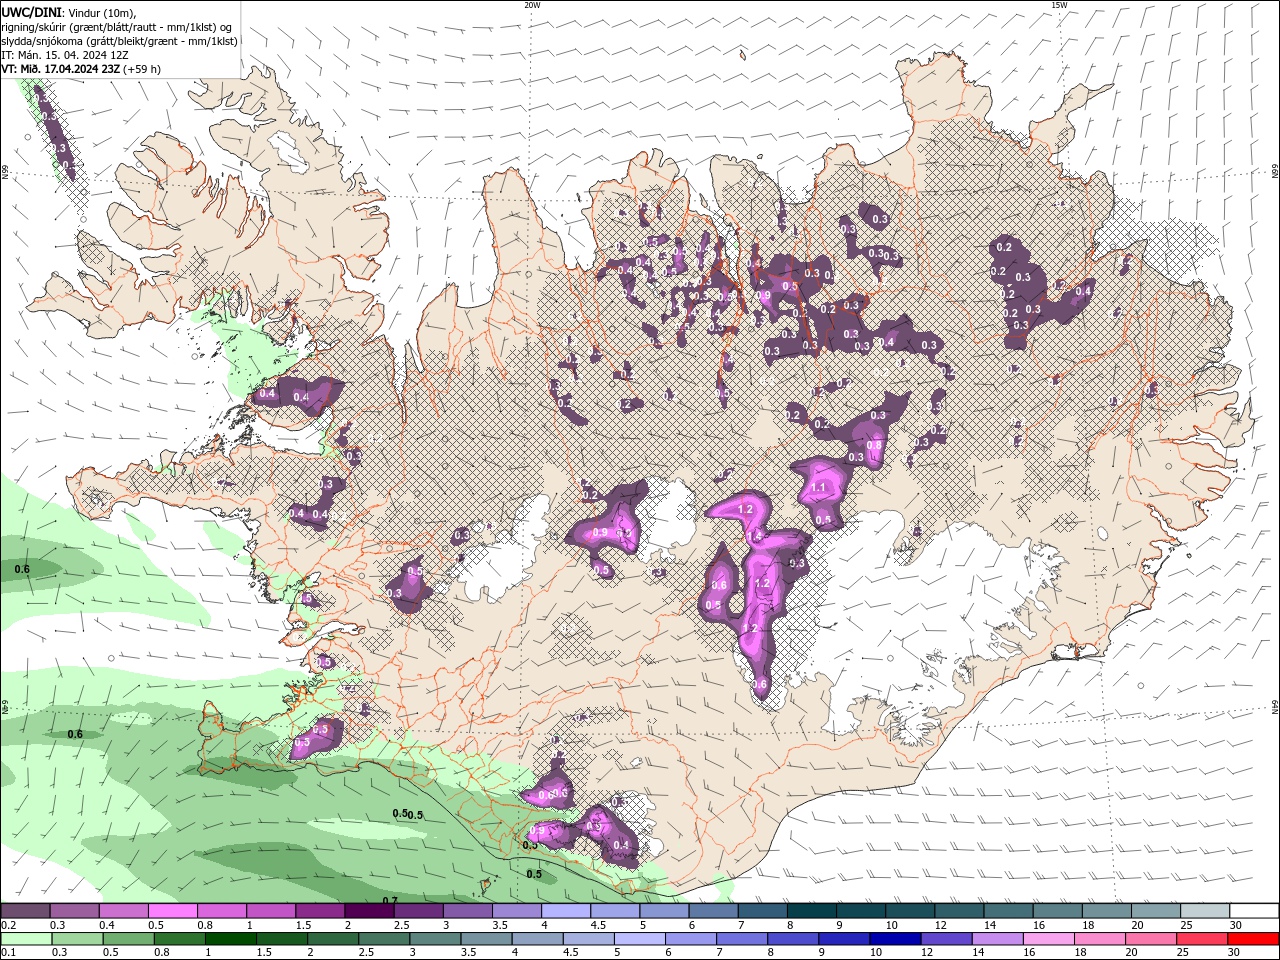The image size is (1280, 960).
Task: Click the rain legend swatch between 2 and 2.5
Action: pyautogui.click(x=334, y=939)
